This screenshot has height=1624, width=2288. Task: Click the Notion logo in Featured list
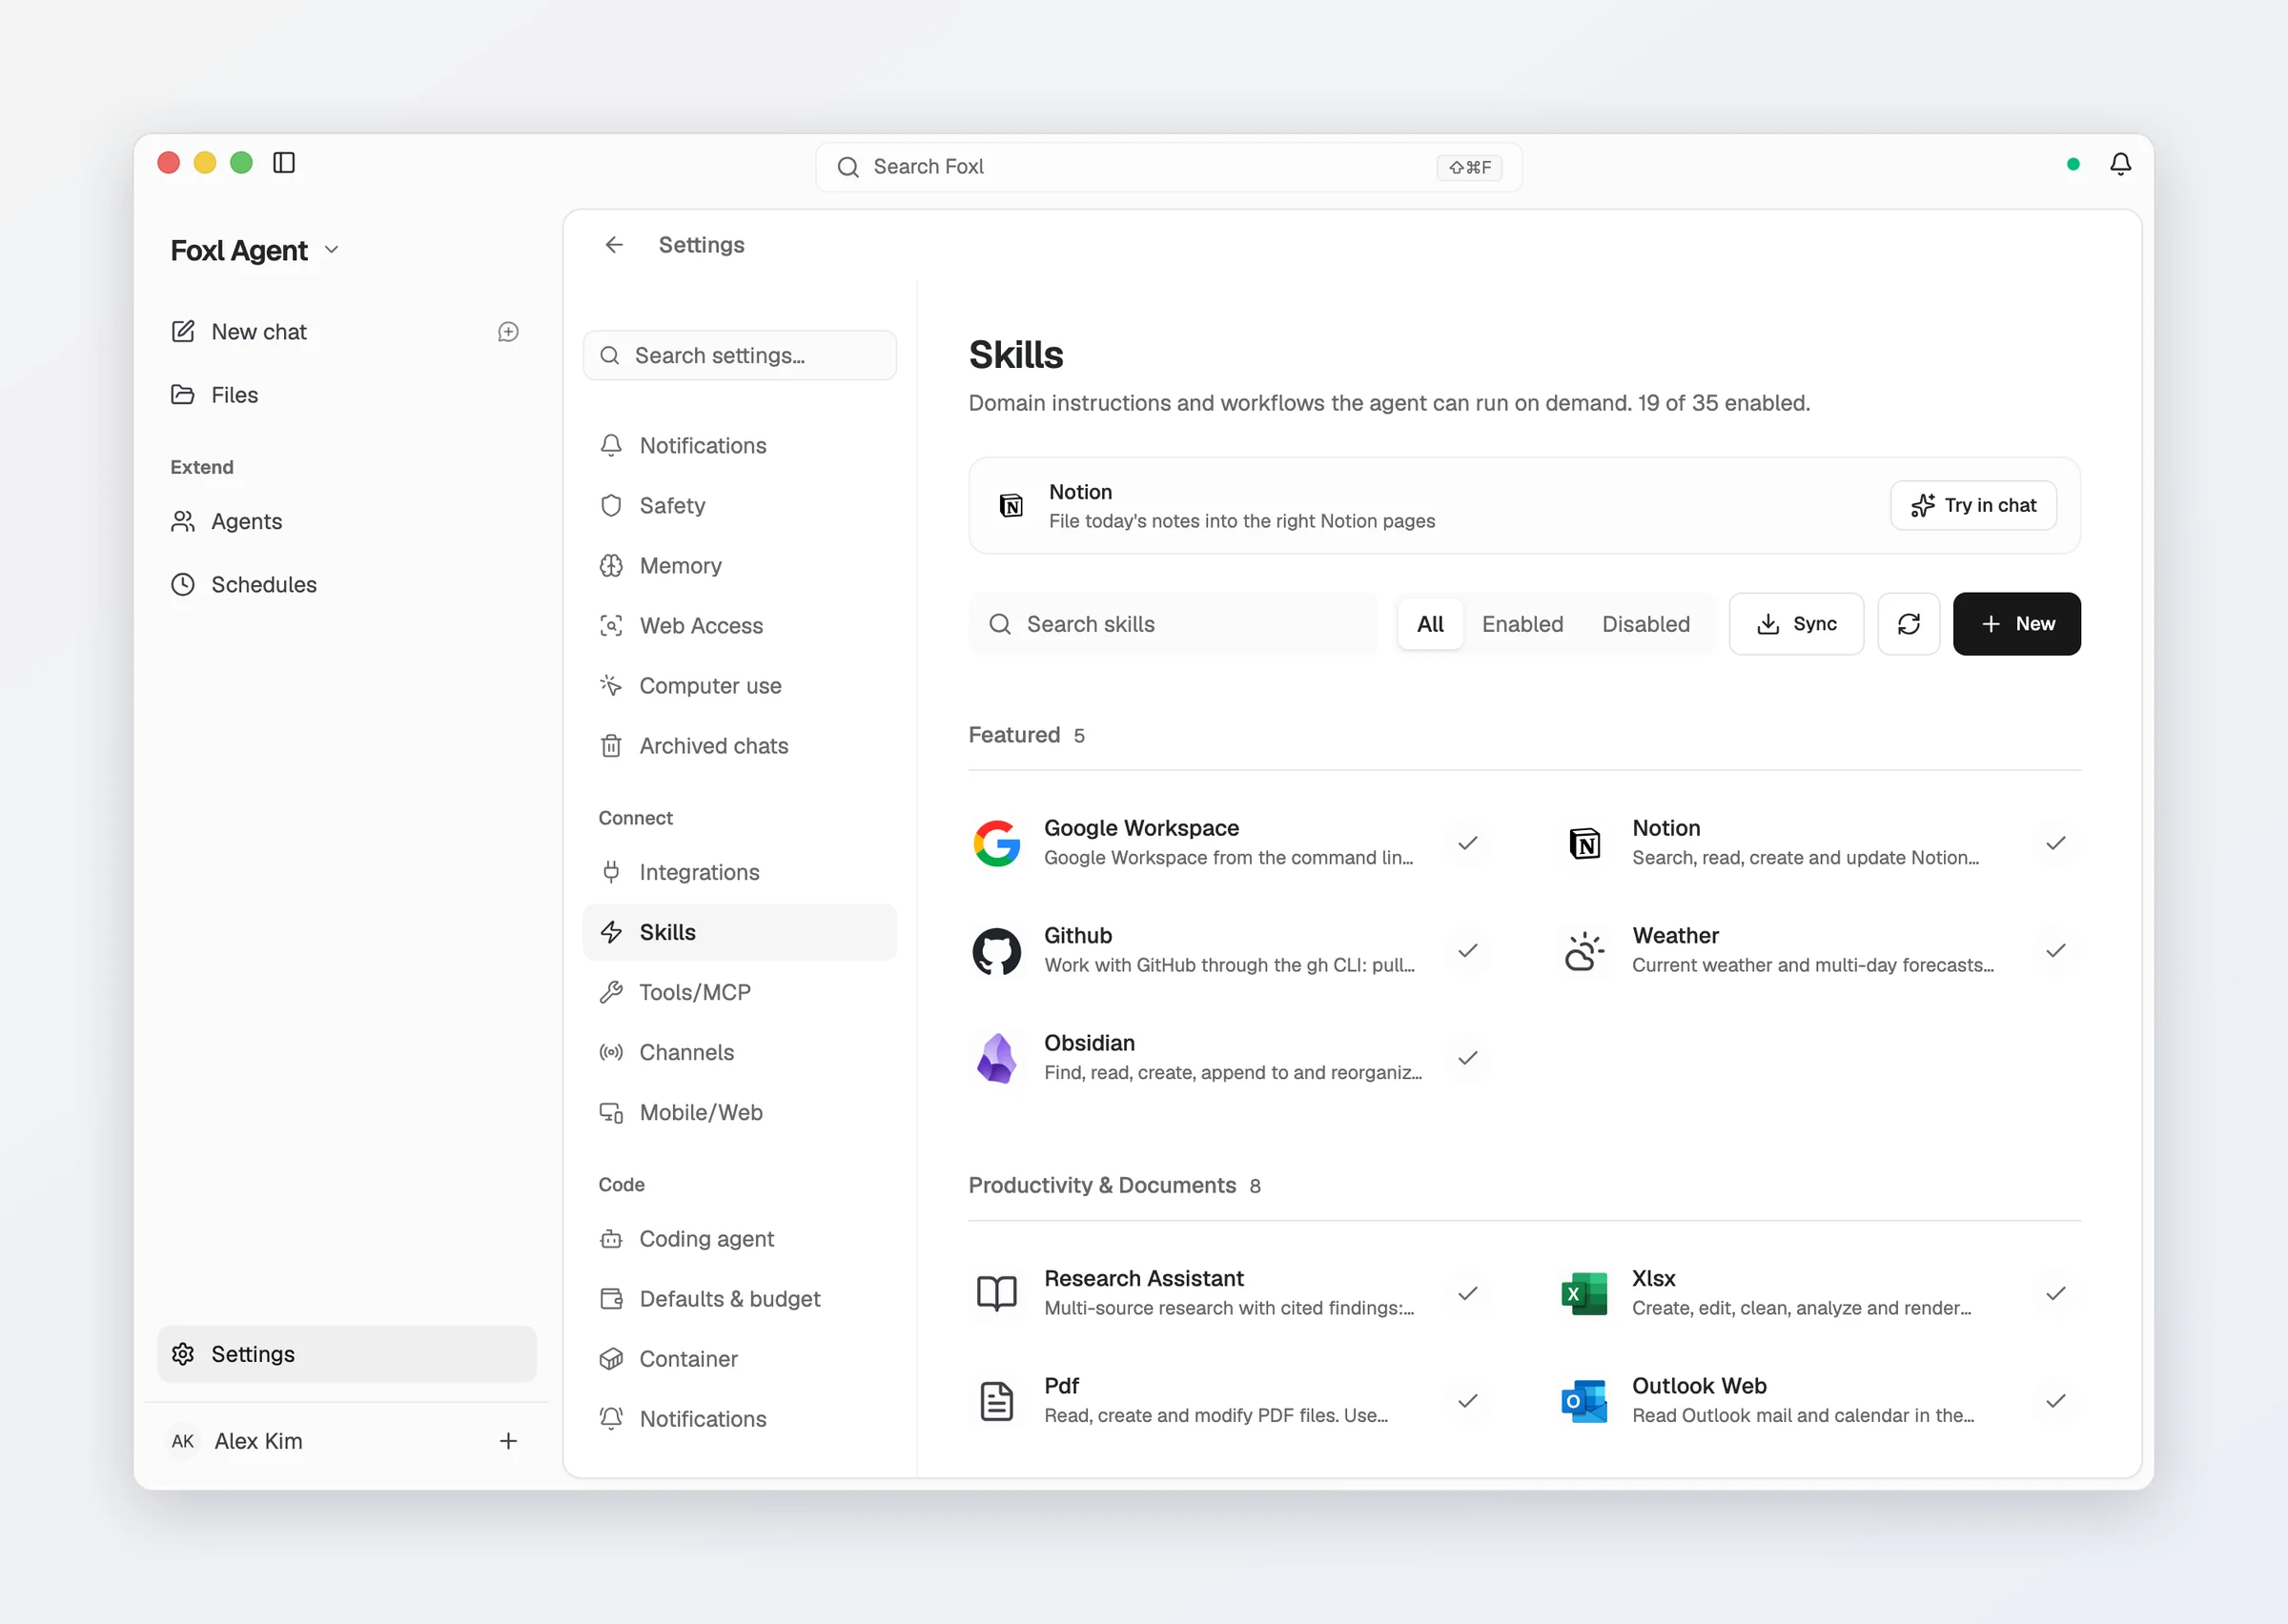pyautogui.click(x=1584, y=843)
